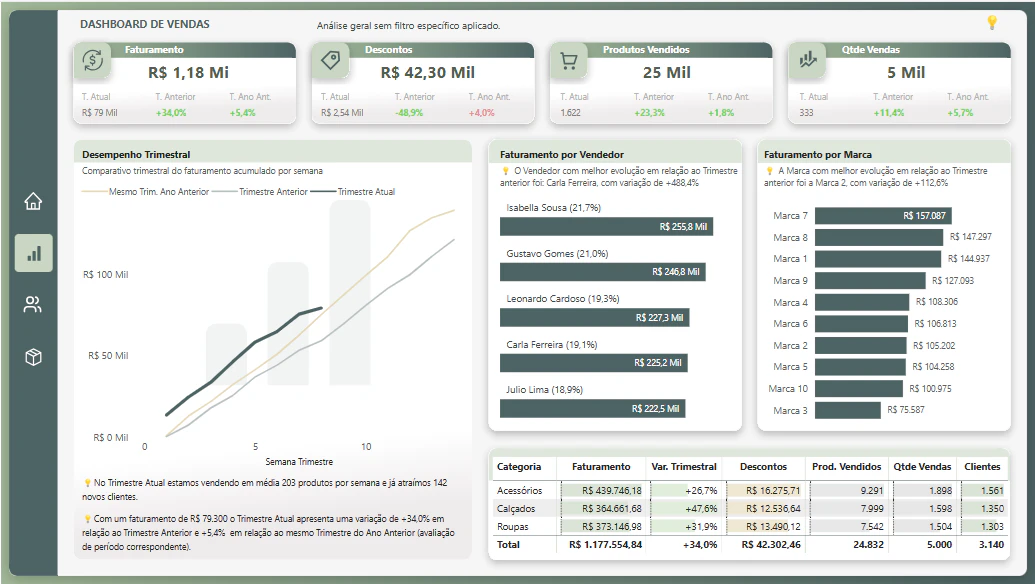Click the lightbulb tips icon at top right
Image resolution: width=1035 pixels, height=584 pixels.
click(991, 22)
